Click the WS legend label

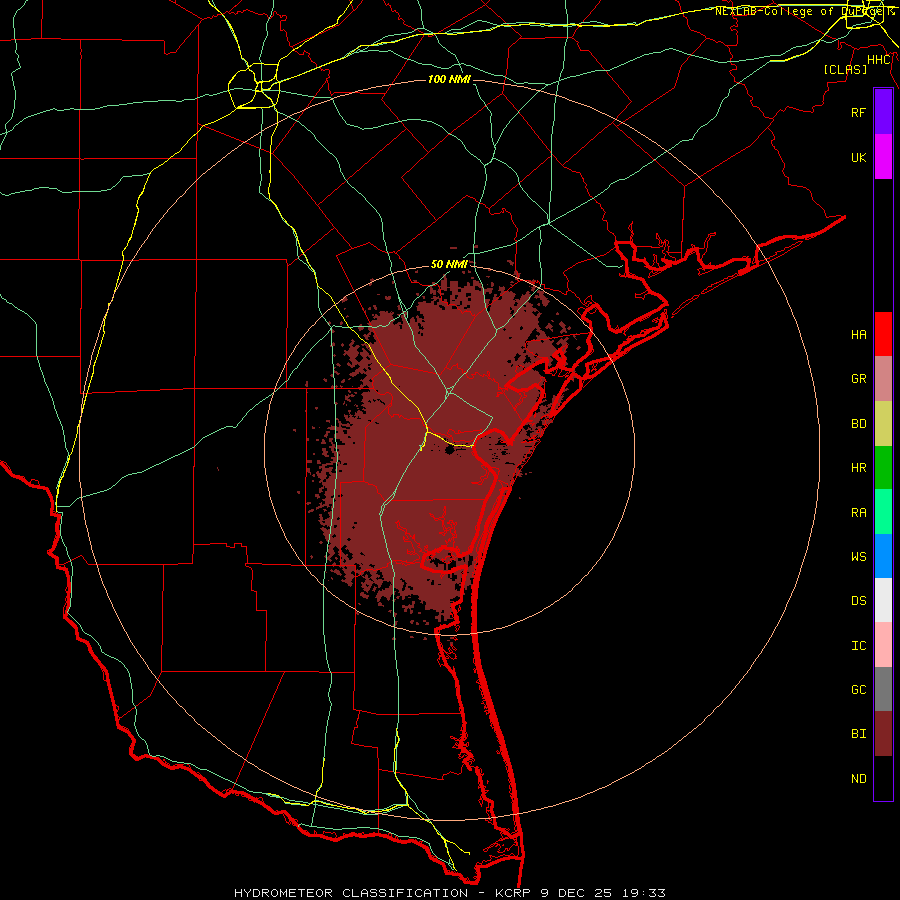859,557
